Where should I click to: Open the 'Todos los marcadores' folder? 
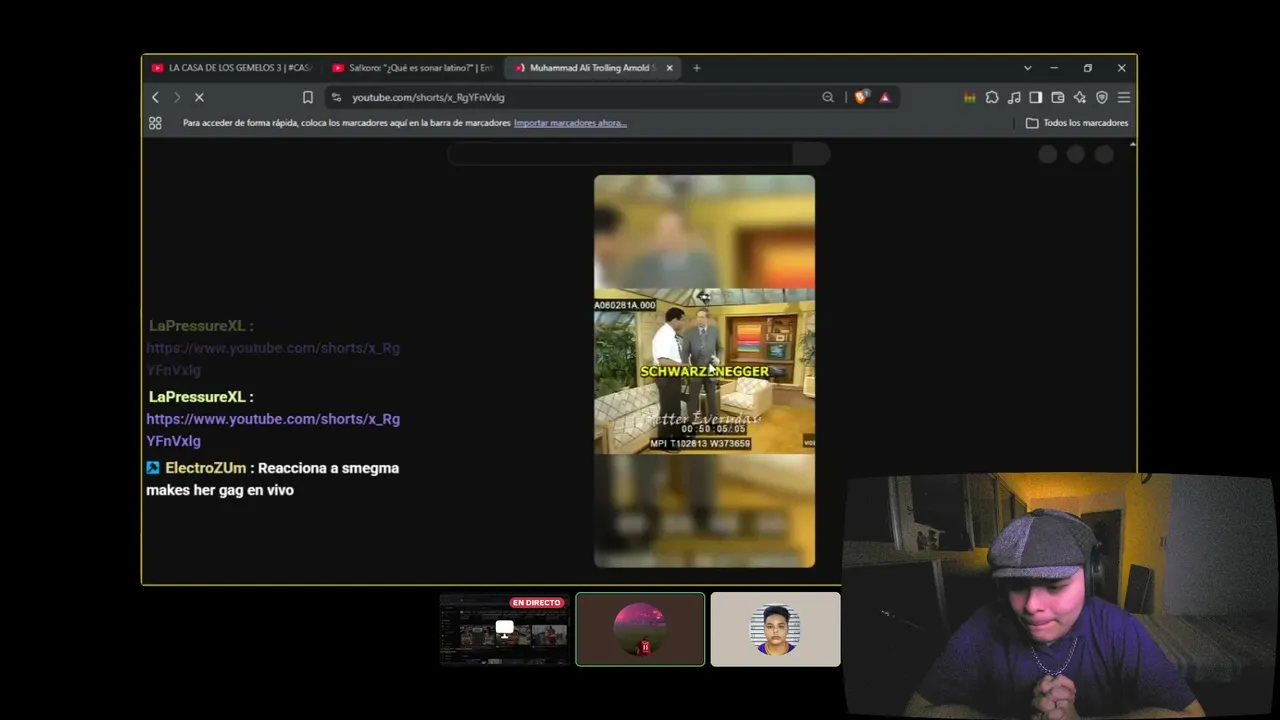point(1077,123)
